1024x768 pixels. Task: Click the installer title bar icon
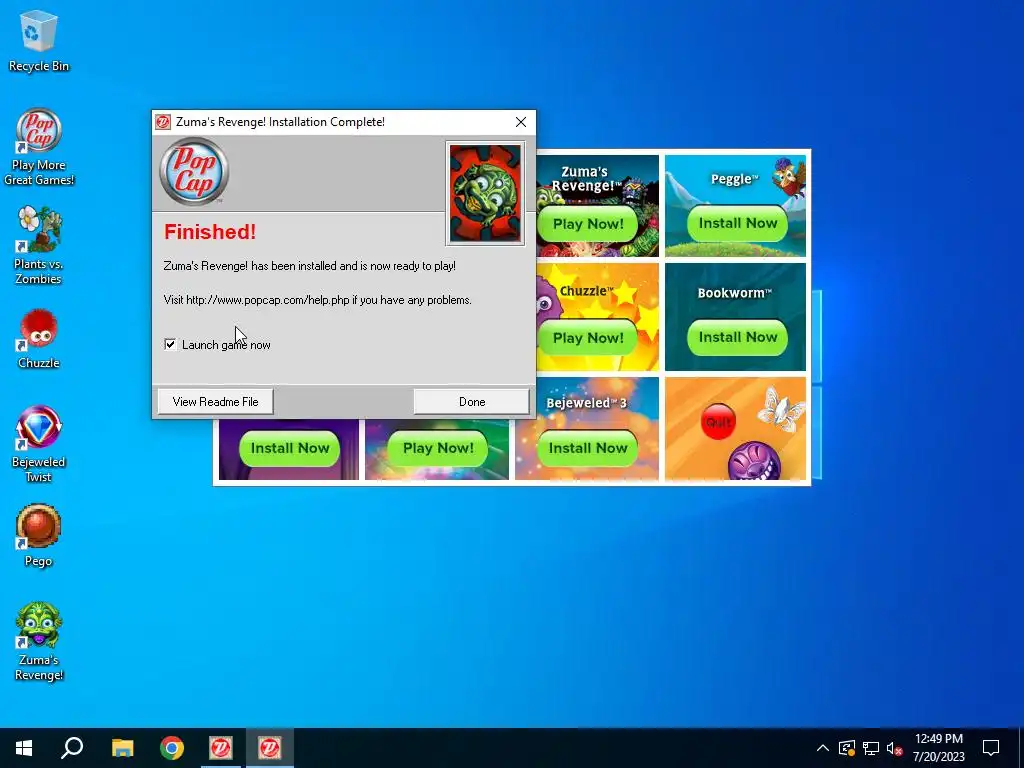click(x=163, y=122)
